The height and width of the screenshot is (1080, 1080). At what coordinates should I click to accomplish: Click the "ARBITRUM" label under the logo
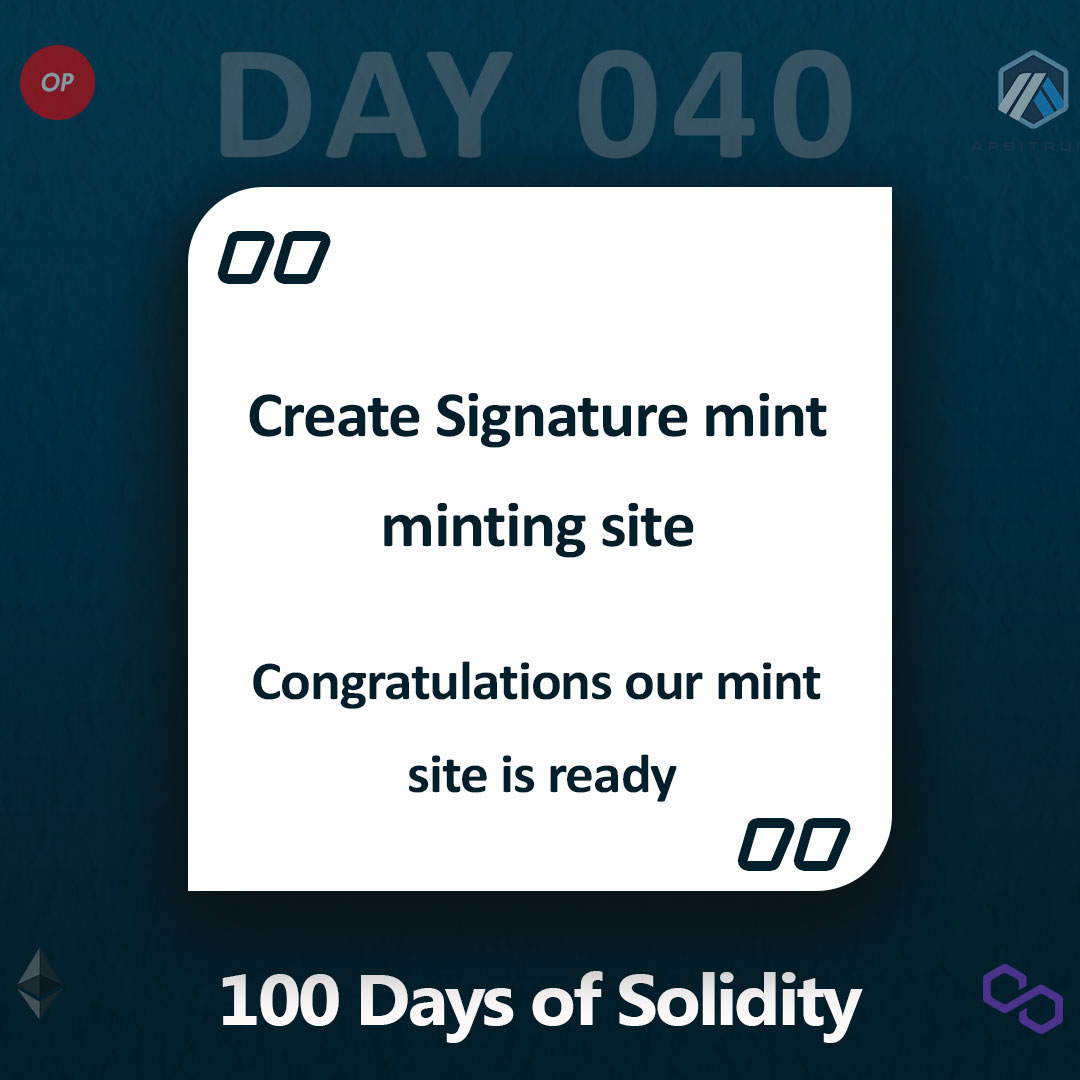tap(1025, 146)
